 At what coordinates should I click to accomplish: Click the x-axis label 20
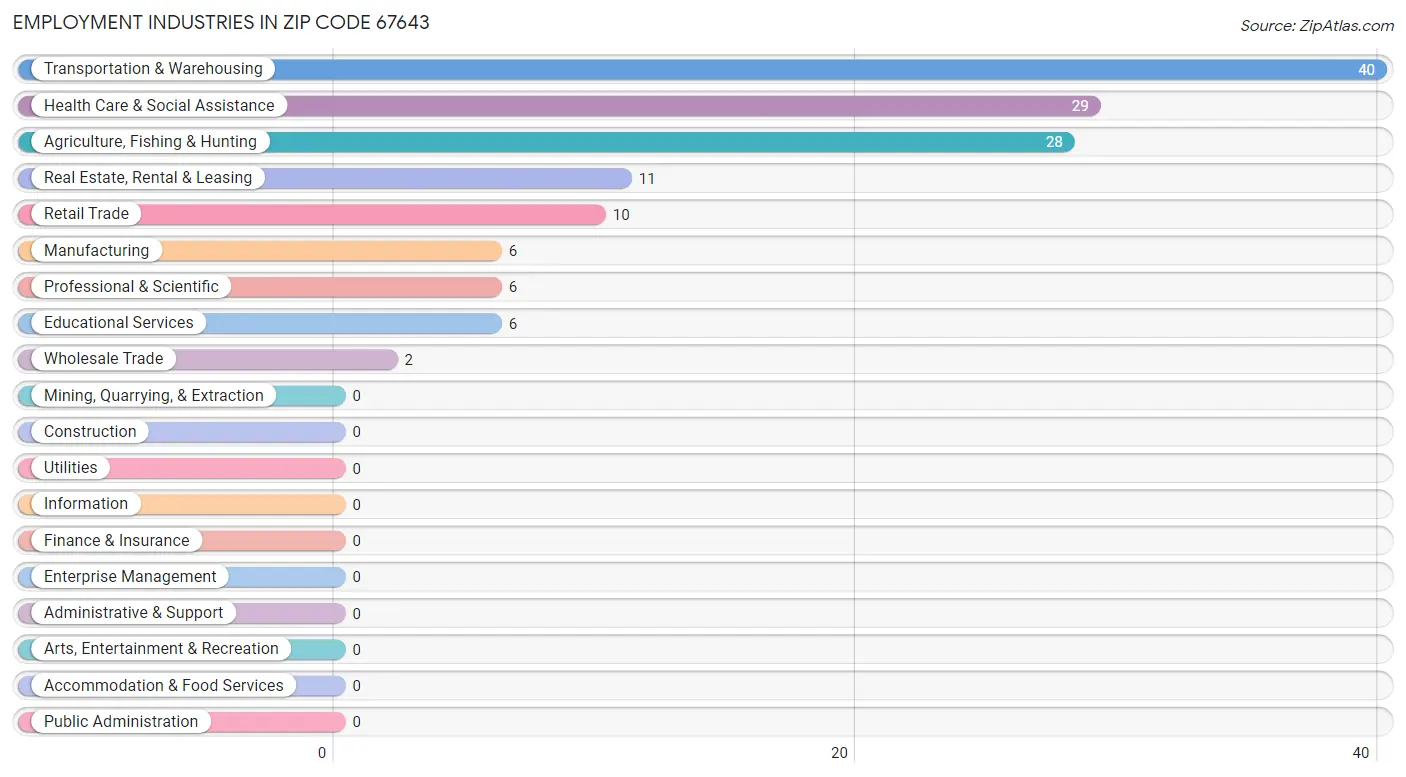(840, 753)
